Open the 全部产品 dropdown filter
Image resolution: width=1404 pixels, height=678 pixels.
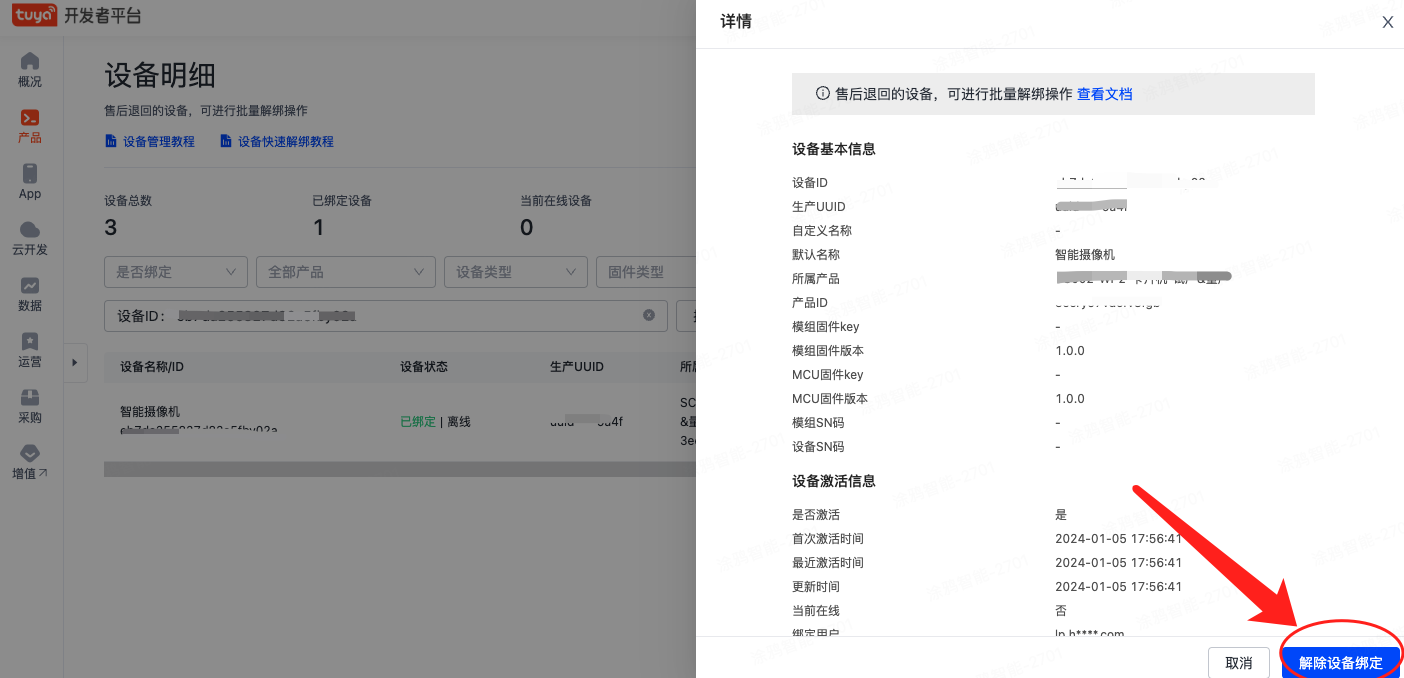tap(346, 272)
